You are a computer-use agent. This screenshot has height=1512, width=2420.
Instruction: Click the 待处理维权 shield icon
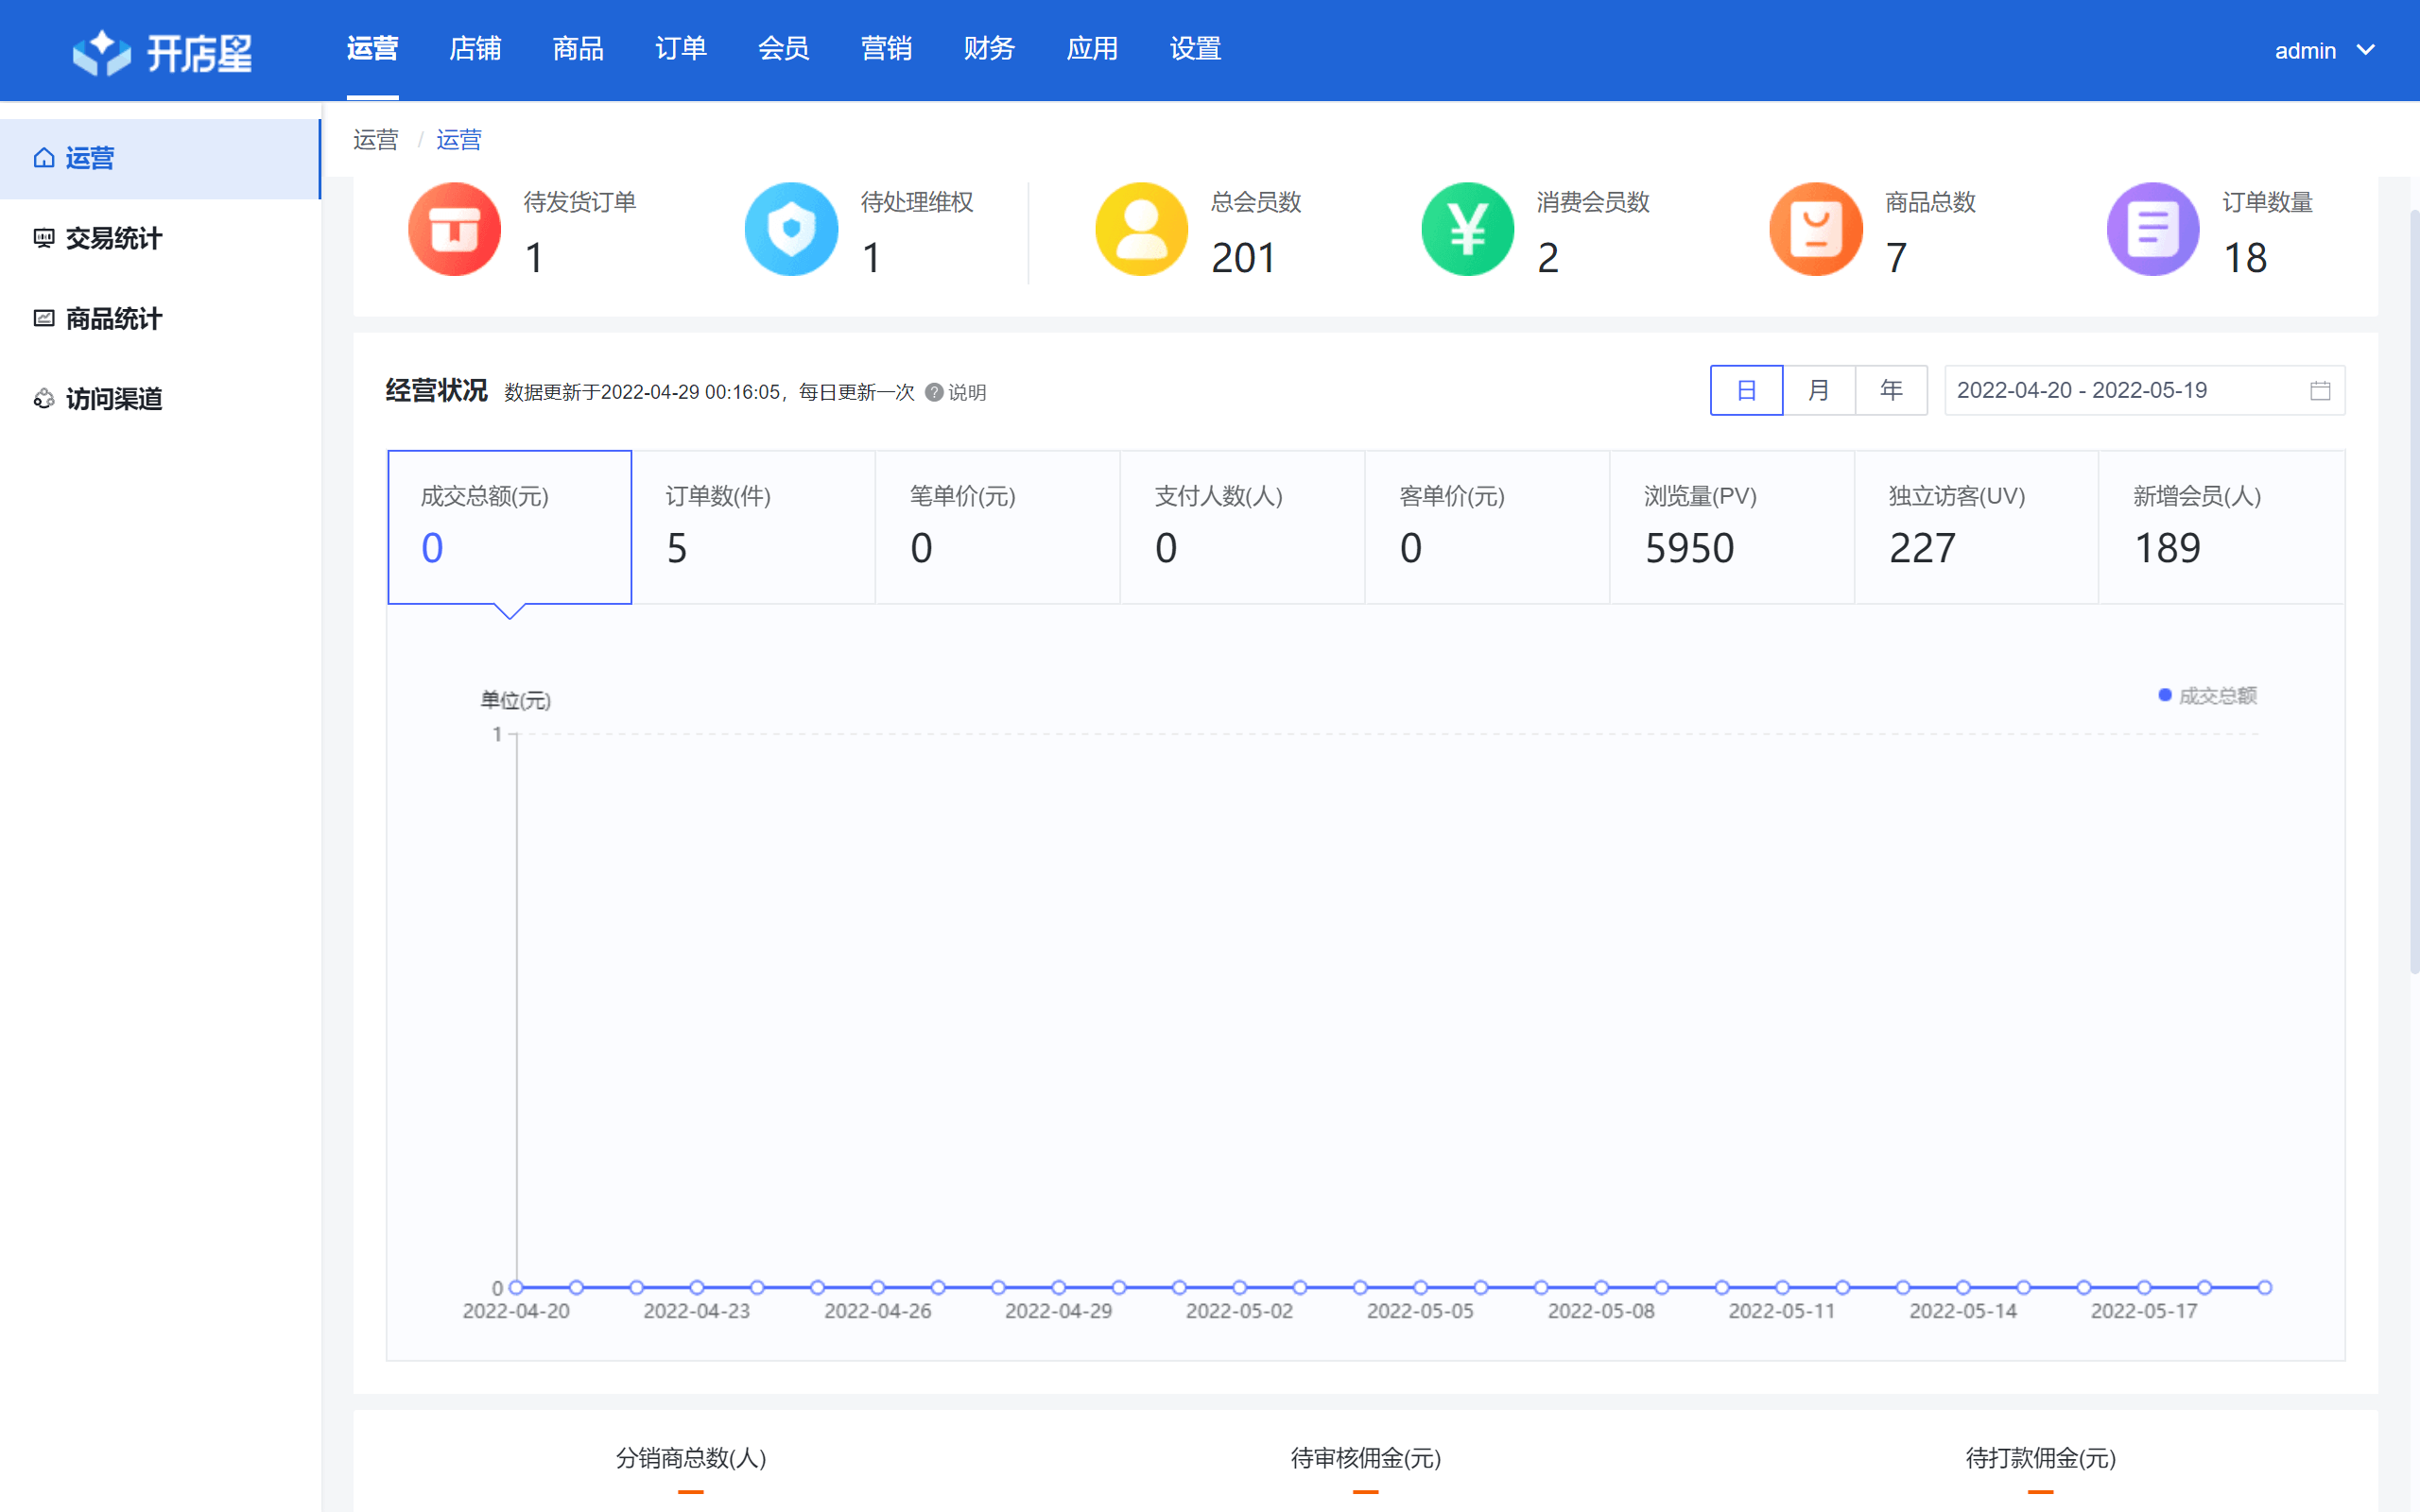[x=791, y=229]
